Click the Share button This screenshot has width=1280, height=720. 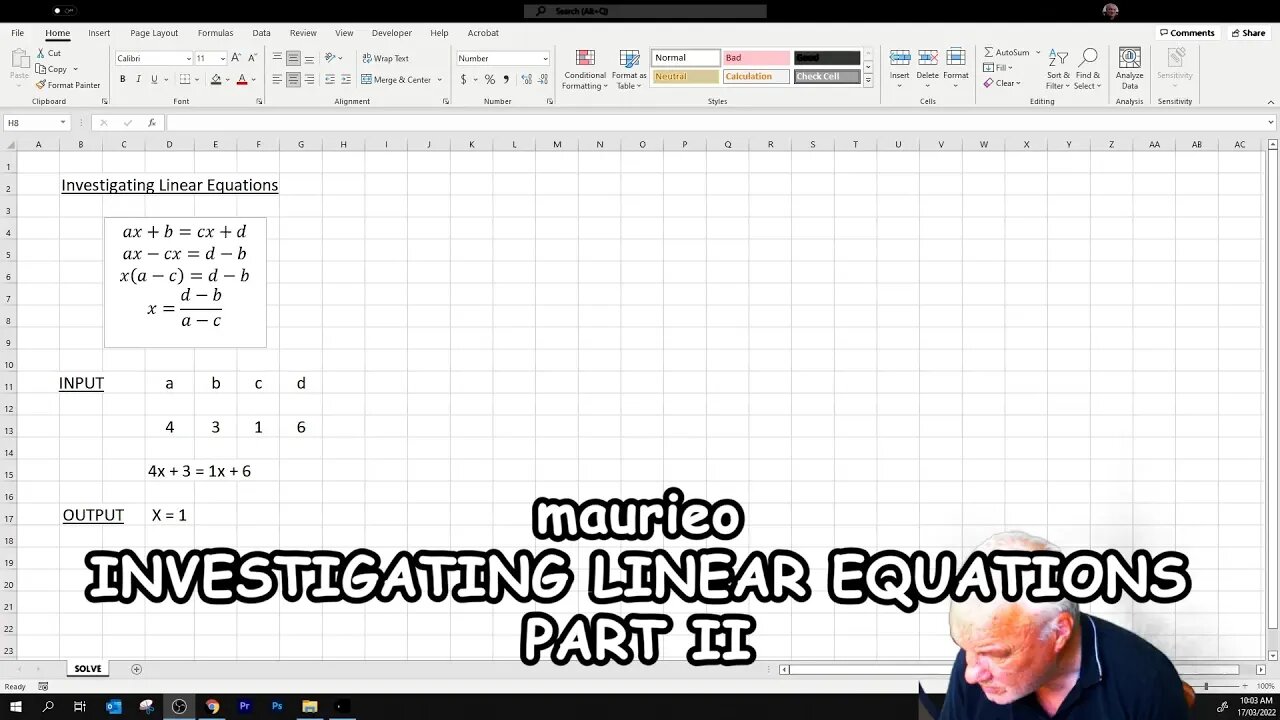tap(1248, 33)
